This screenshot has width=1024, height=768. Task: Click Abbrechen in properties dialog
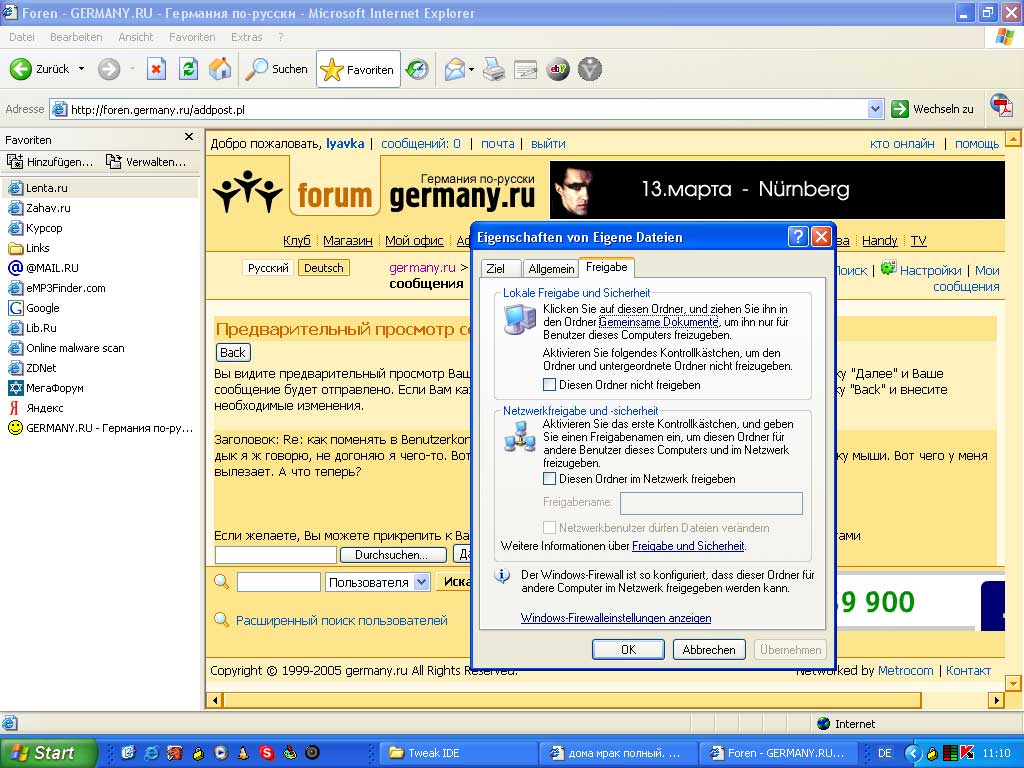pos(709,650)
